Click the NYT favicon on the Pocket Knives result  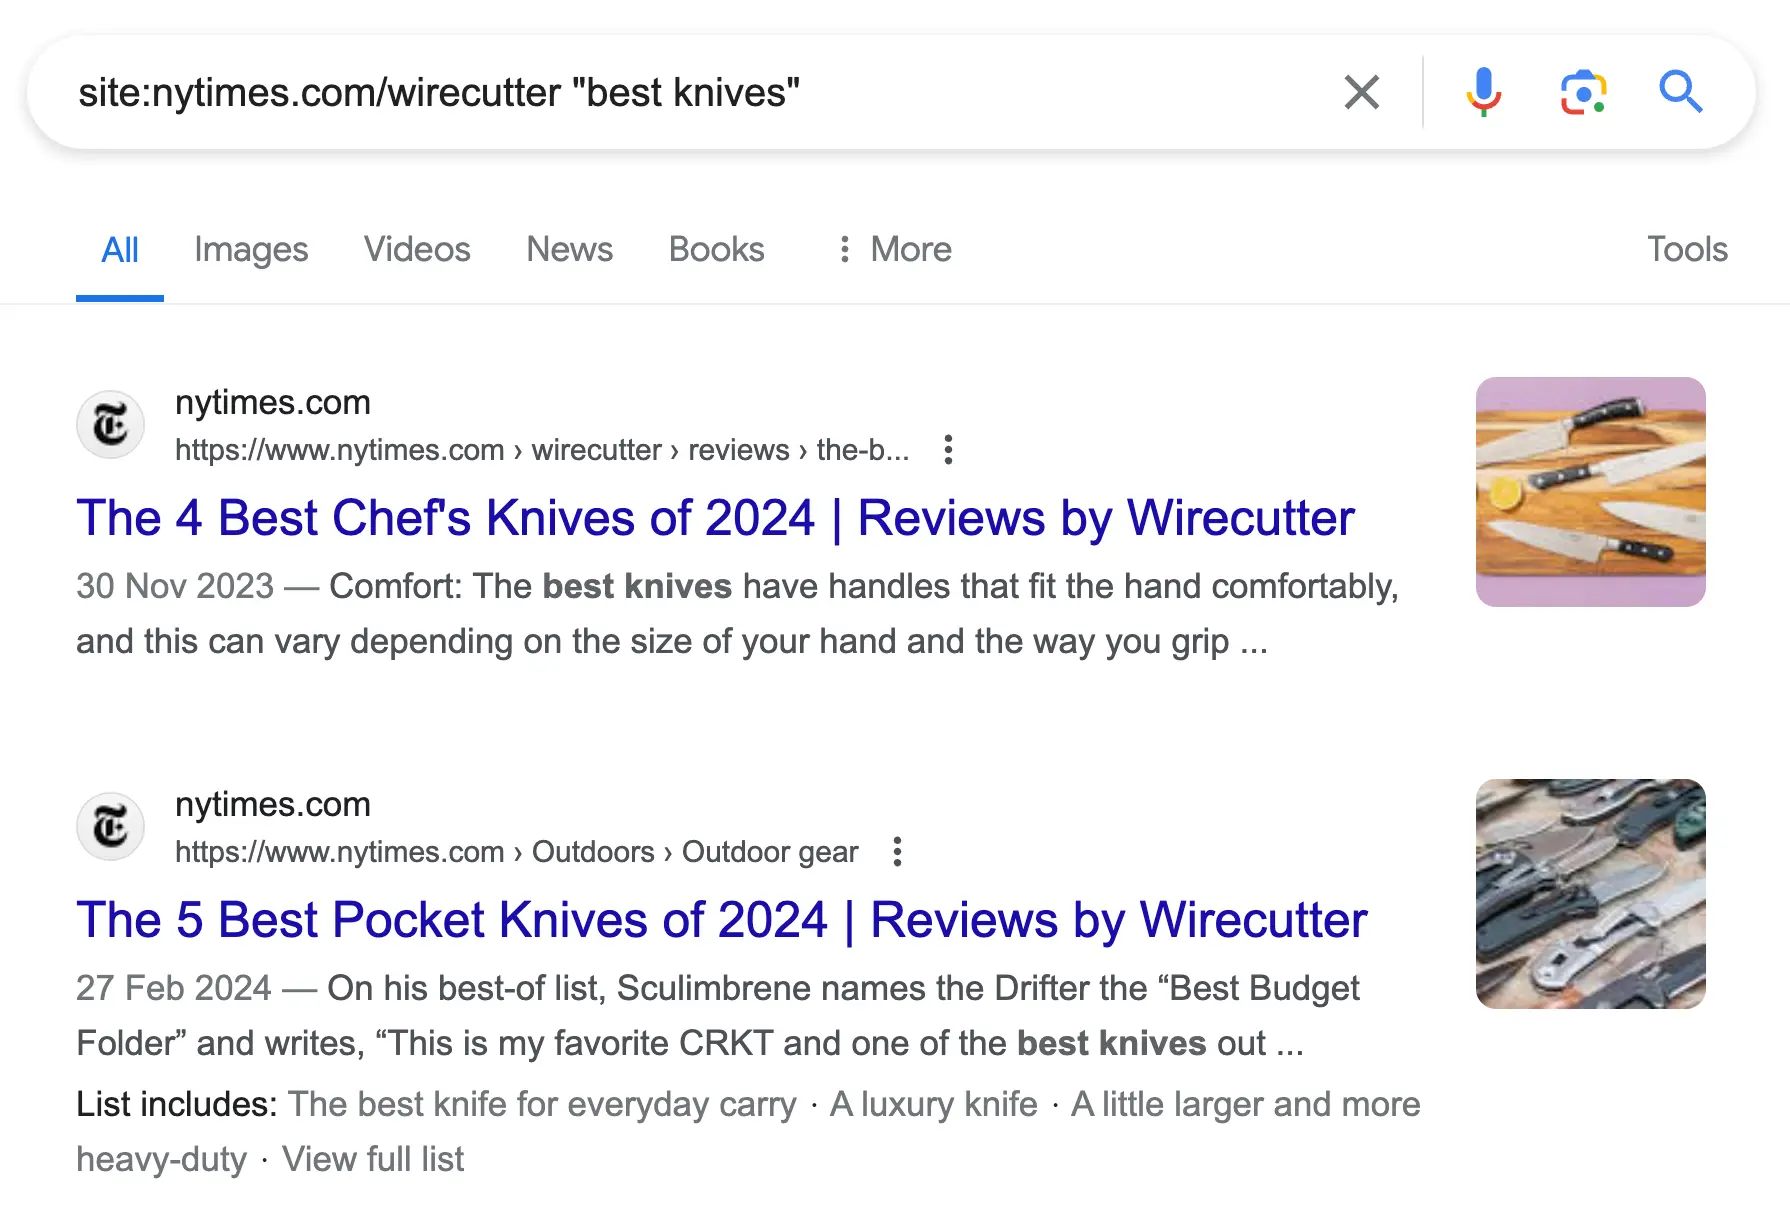coord(111,827)
